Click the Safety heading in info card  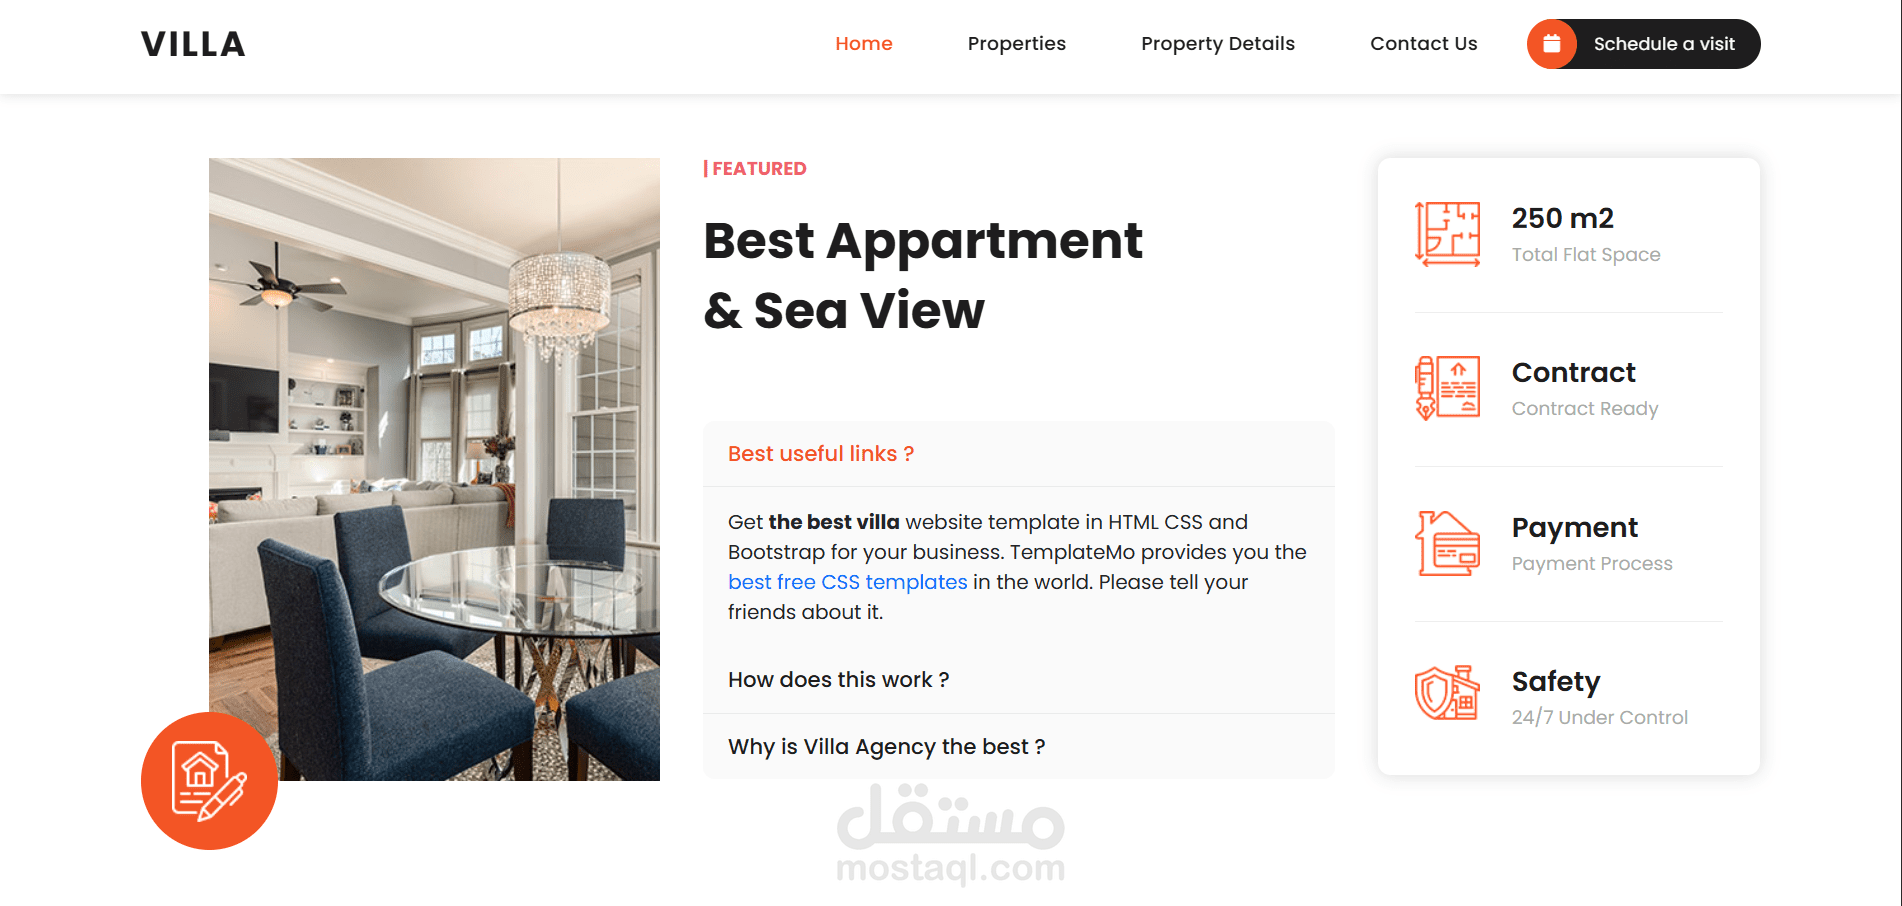tap(1556, 682)
